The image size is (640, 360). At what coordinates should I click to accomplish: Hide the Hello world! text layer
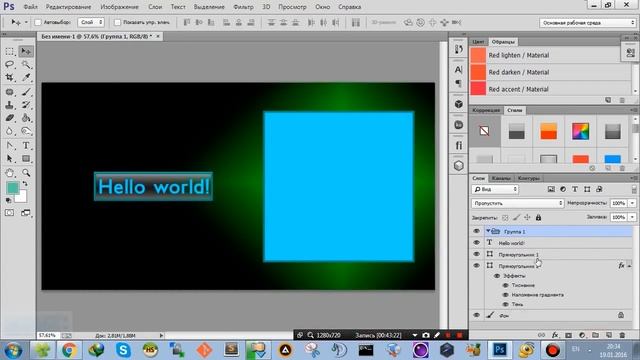(x=476, y=243)
